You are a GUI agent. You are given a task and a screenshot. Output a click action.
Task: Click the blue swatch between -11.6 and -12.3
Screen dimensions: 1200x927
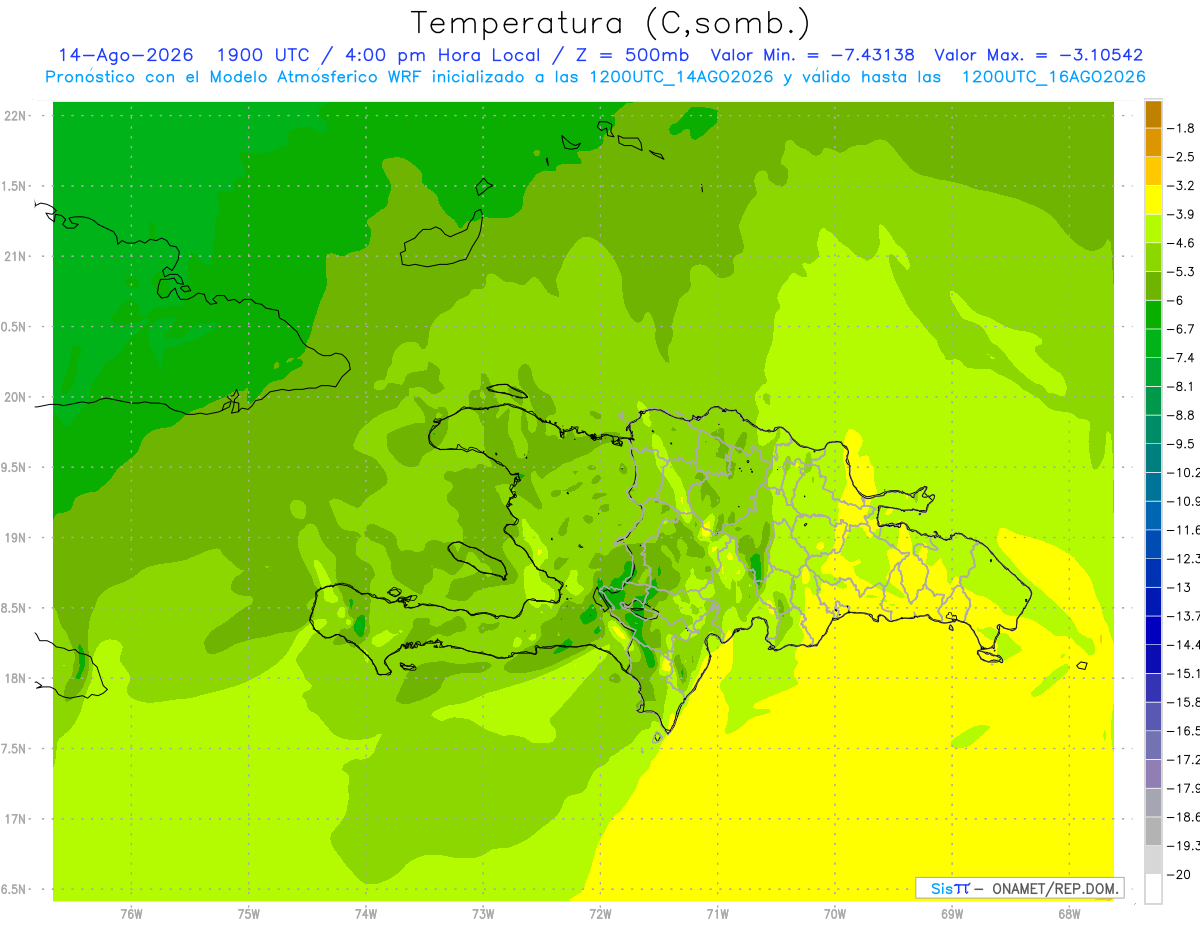point(1153,543)
